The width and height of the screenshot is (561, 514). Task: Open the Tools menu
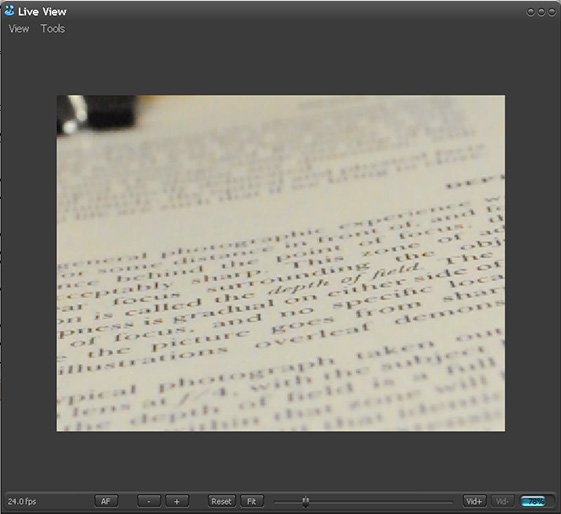point(53,29)
